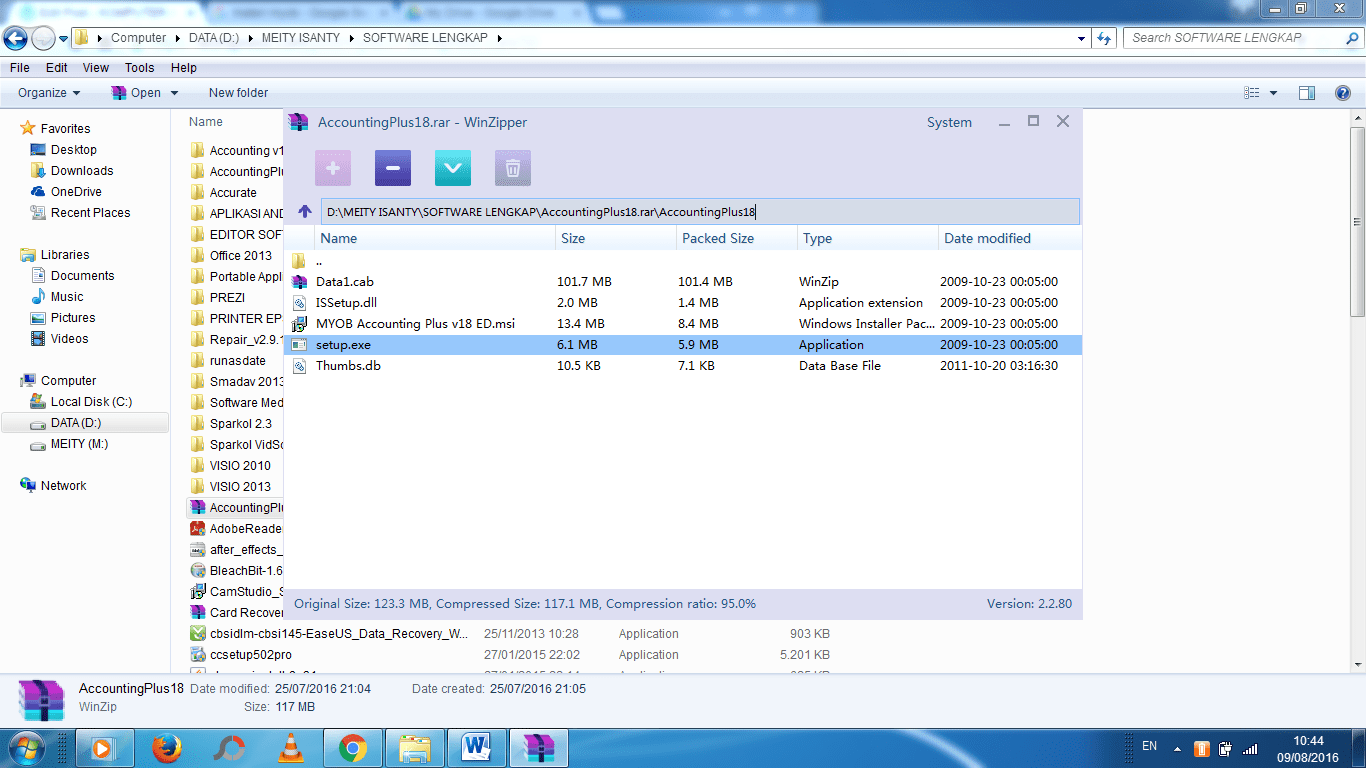
Task: Open the Organize dropdown in Explorer
Action: [49, 93]
